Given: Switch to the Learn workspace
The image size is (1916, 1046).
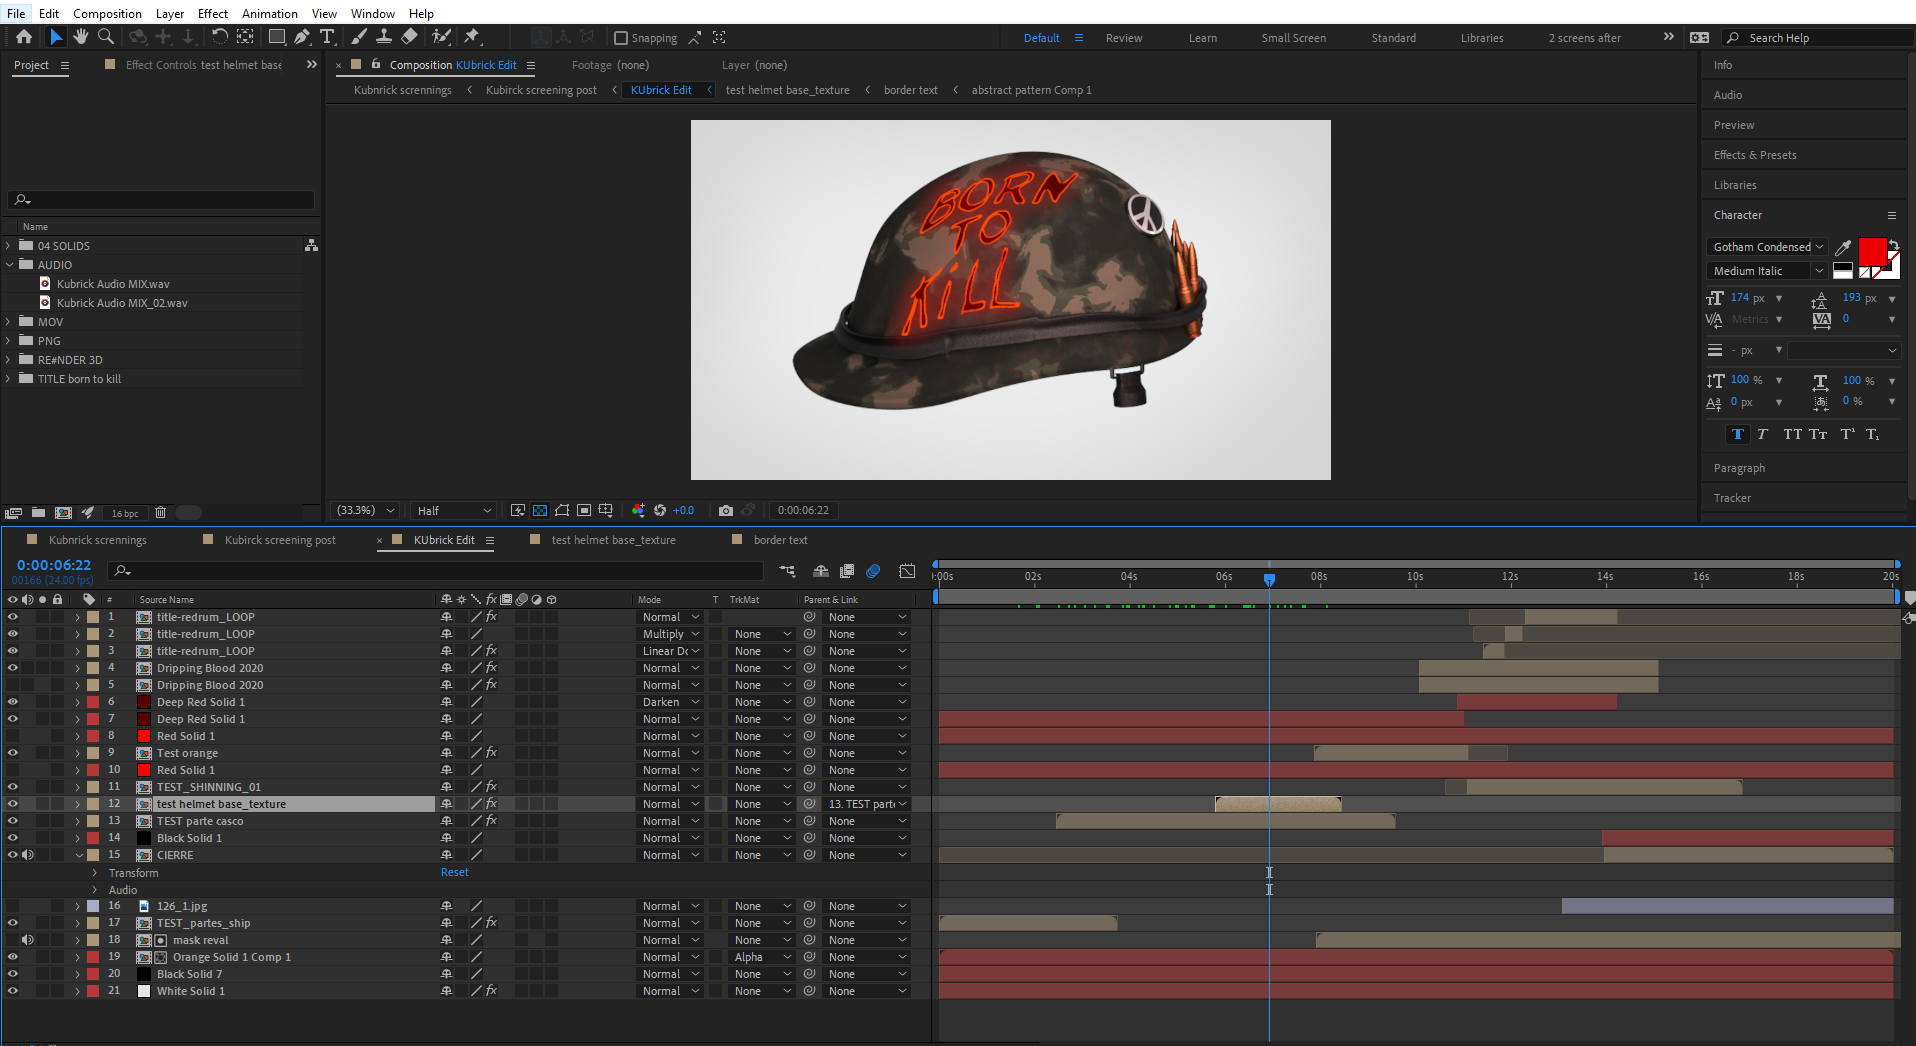Looking at the screenshot, I should click(1202, 38).
